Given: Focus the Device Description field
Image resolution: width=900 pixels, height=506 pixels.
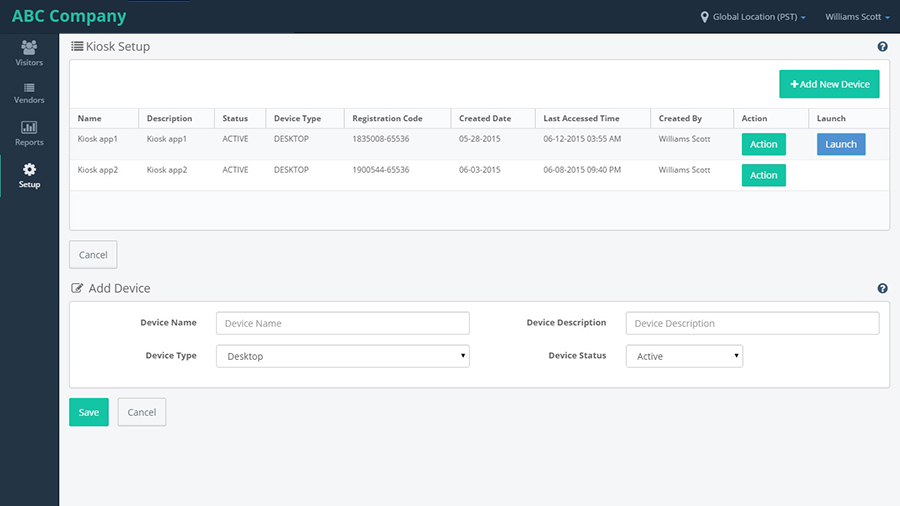Looking at the screenshot, I should coord(752,323).
